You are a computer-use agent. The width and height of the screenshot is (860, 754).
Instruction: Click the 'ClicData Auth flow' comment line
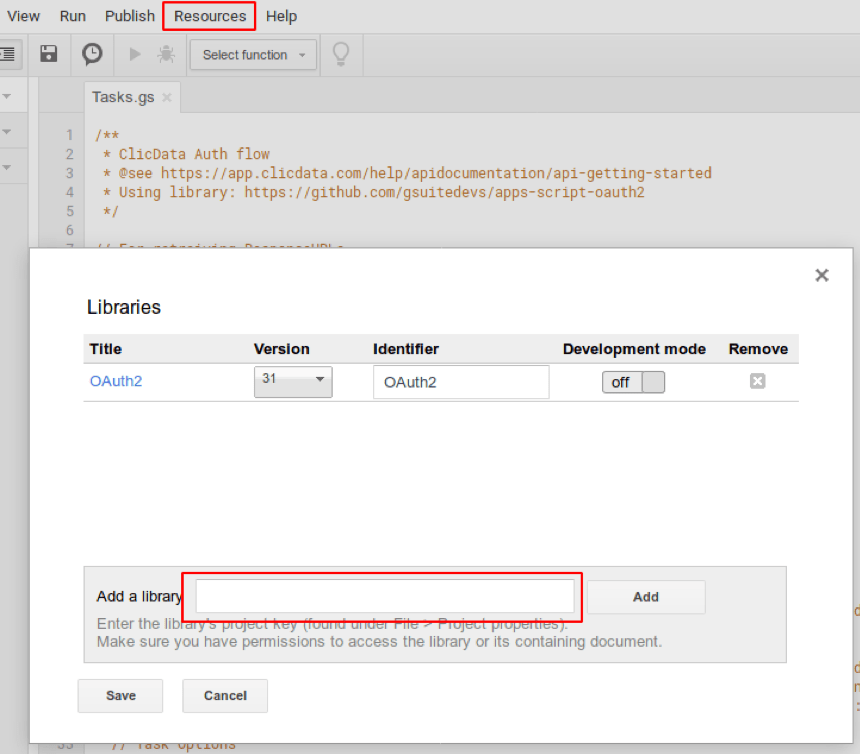(186, 154)
